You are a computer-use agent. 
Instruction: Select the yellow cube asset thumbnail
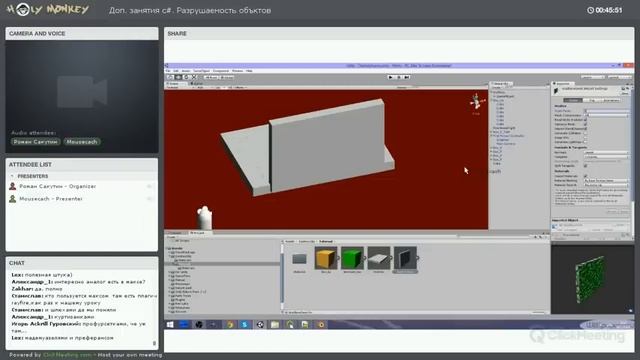point(326,258)
